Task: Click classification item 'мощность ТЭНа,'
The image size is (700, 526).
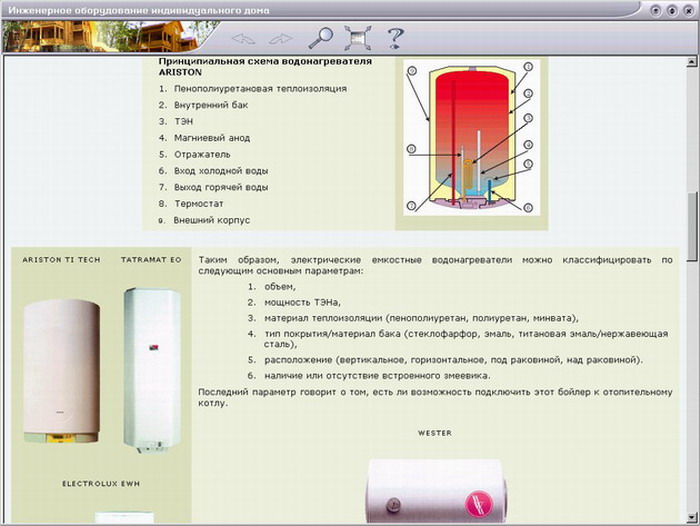Action: [x=302, y=302]
